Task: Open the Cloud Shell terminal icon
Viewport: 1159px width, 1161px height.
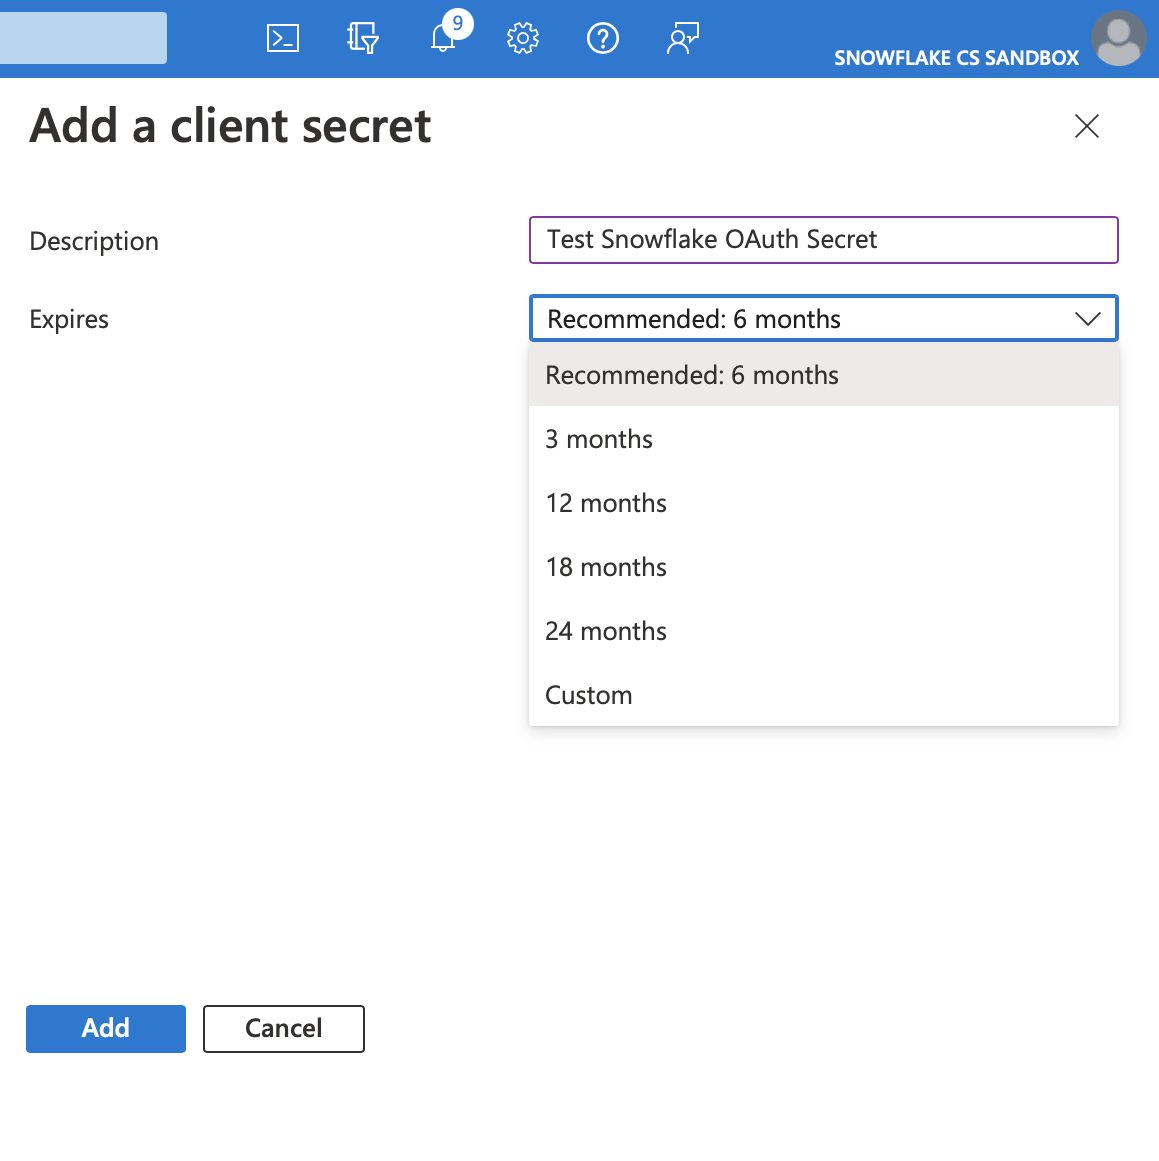Action: click(x=282, y=39)
